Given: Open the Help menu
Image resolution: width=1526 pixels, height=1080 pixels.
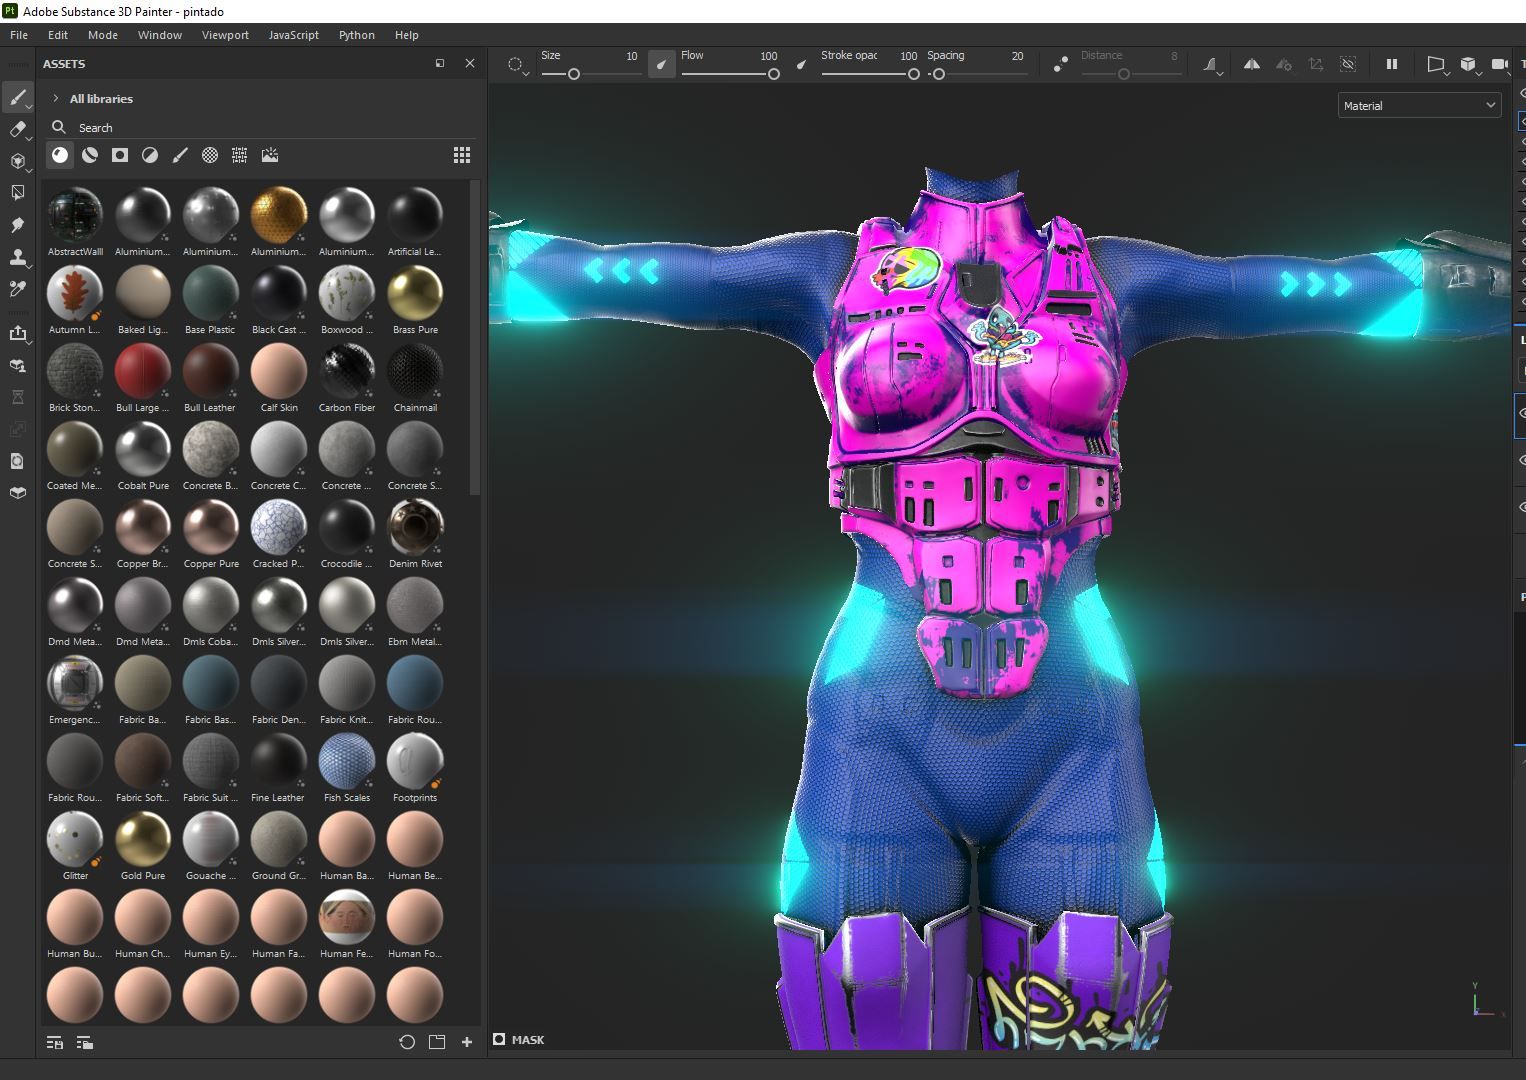Looking at the screenshot, I should coord(407,35).
